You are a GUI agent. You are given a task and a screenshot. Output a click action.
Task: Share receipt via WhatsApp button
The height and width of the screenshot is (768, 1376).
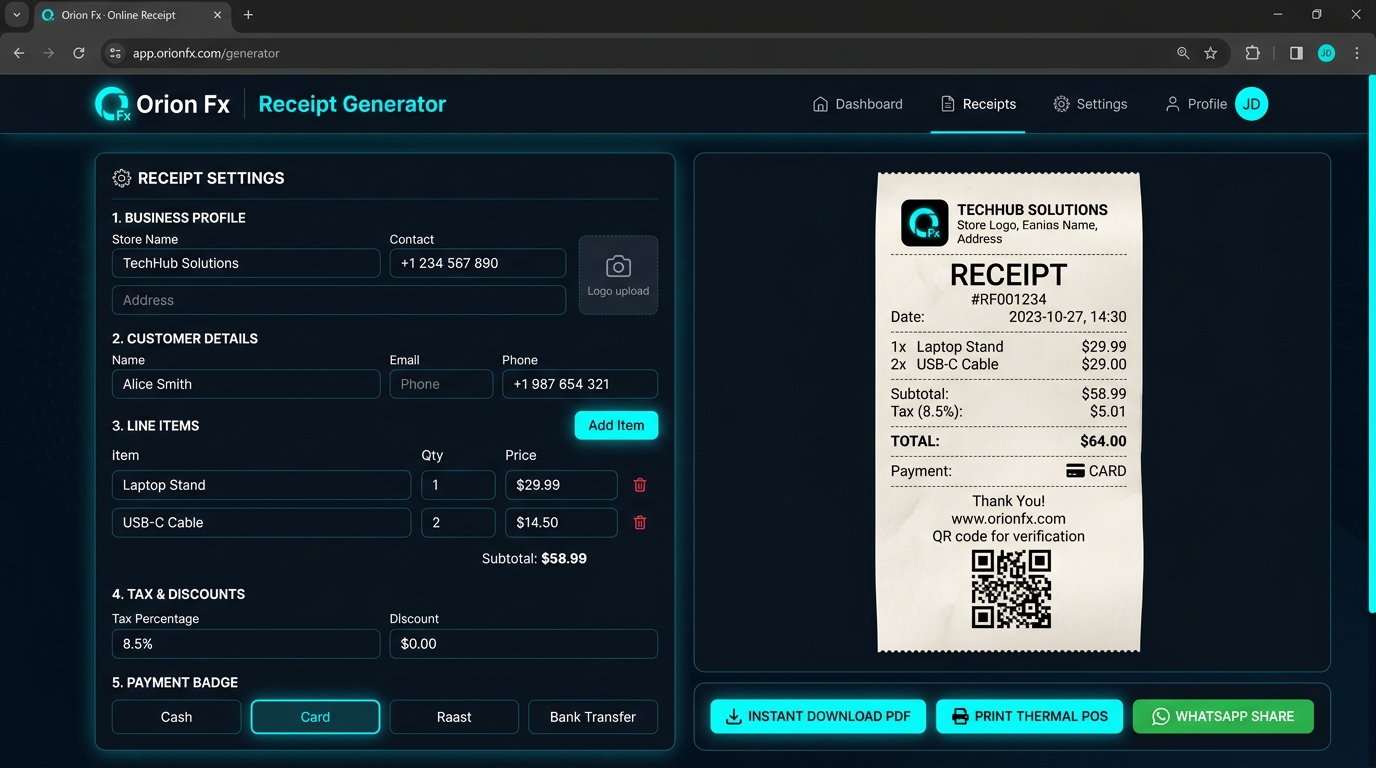tap(1223, 716)
